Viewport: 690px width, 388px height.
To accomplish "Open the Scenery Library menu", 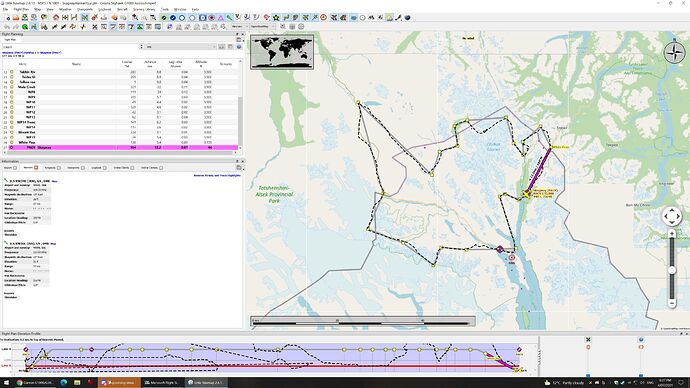I will 144,9.
